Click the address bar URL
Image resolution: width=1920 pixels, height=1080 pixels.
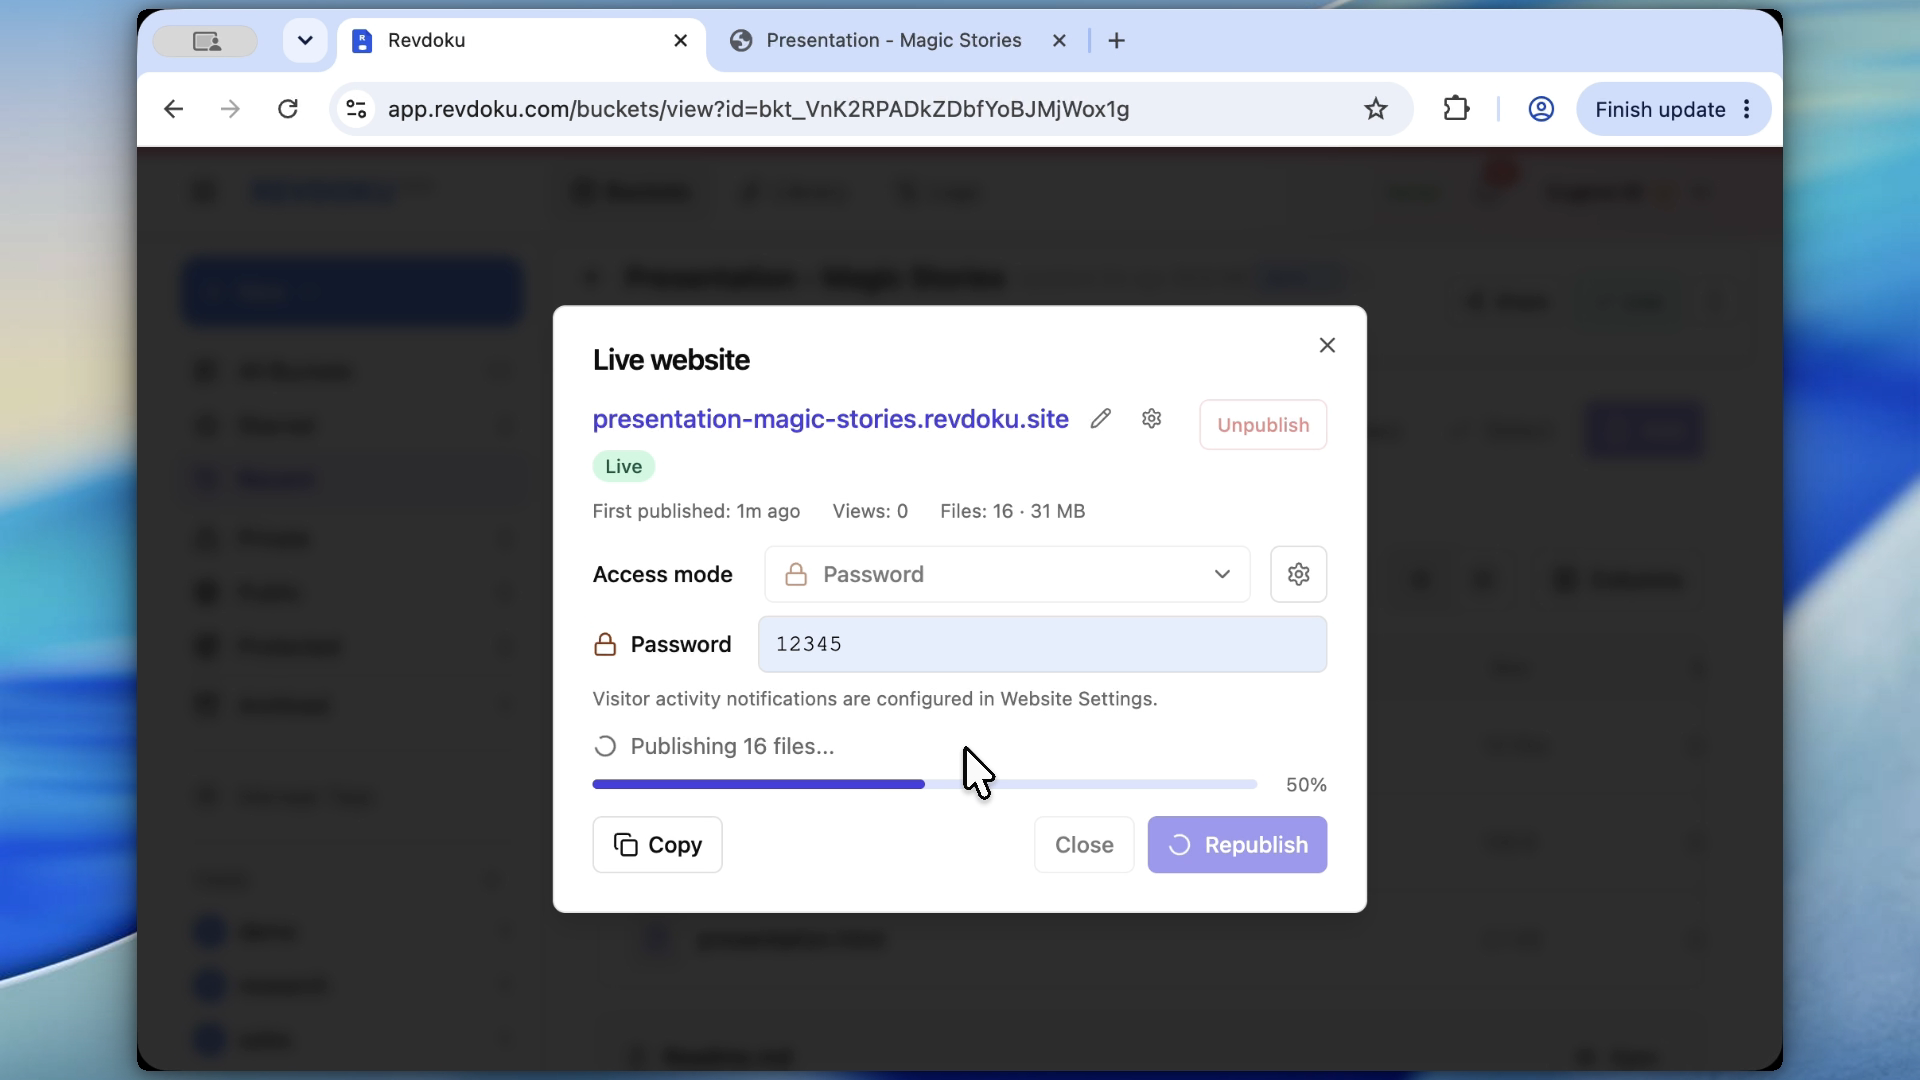pos(758,109)
